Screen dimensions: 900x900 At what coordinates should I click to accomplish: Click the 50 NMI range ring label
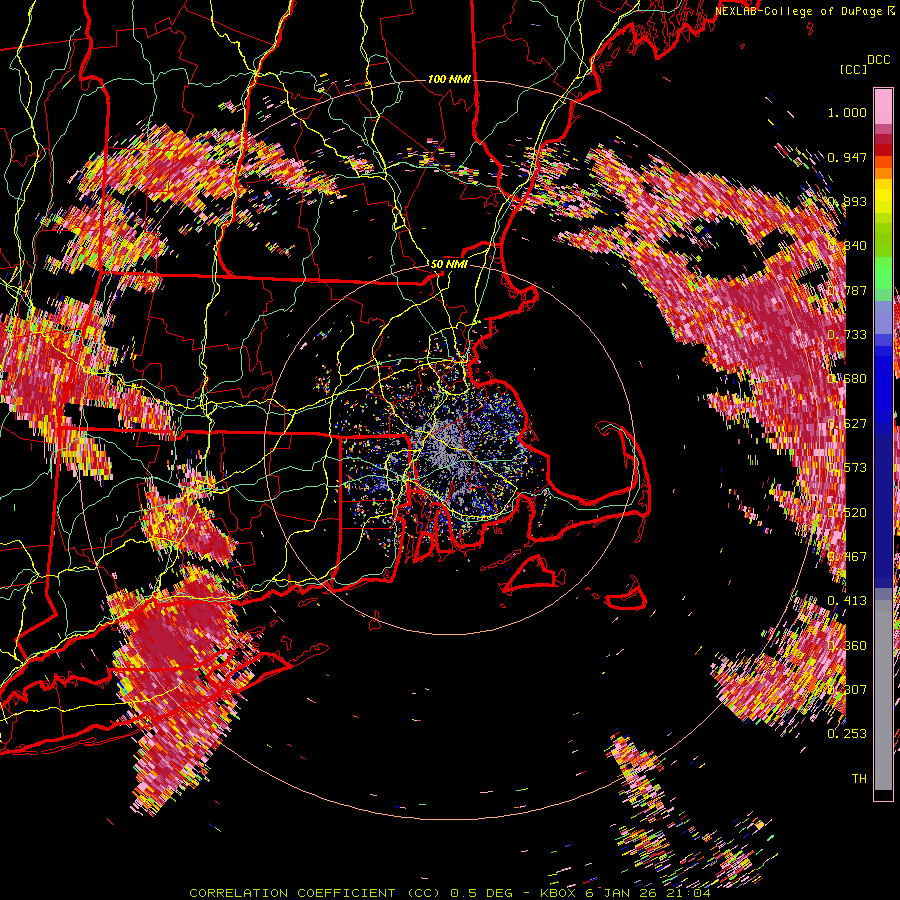449,265
